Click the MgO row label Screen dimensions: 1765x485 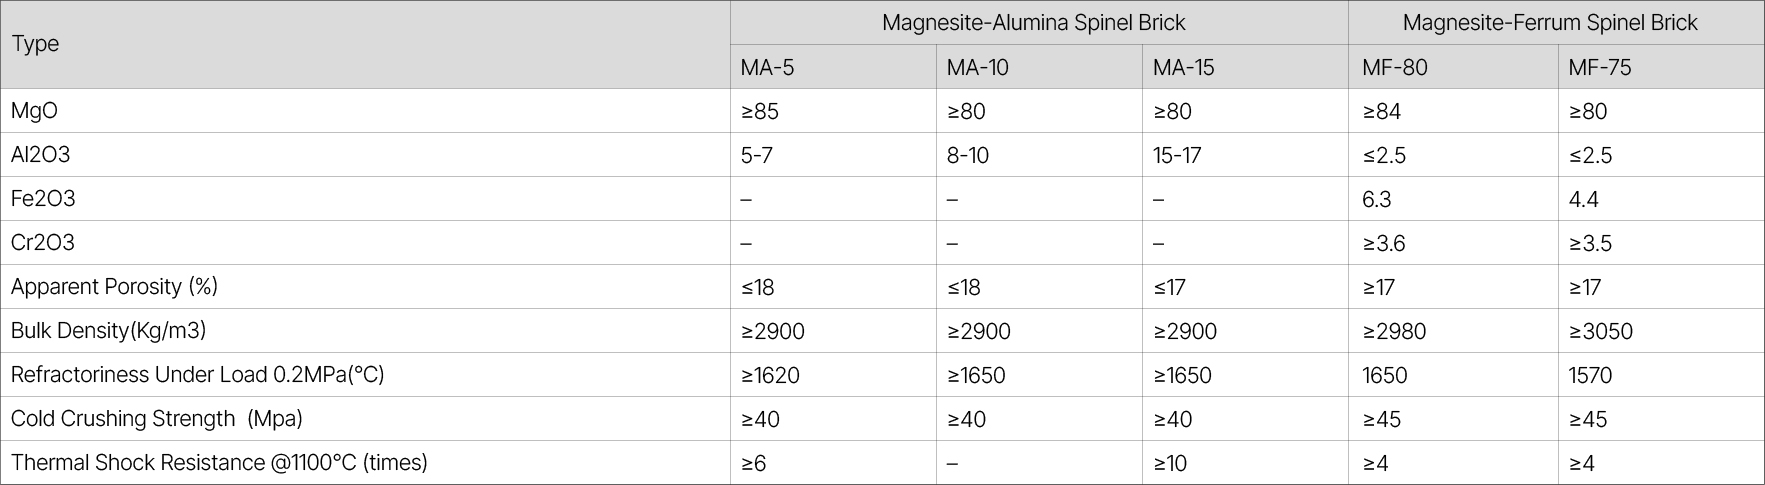point(34,111)
